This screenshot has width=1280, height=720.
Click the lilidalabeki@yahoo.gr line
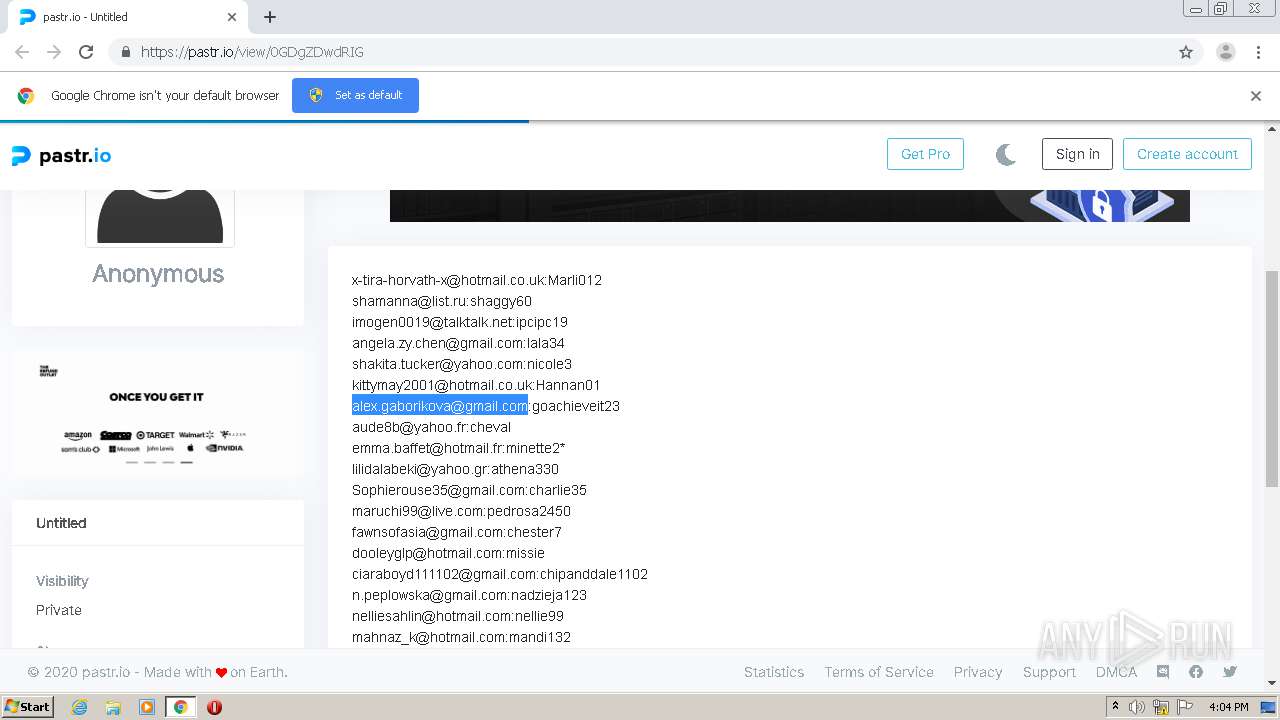tap(455, 469)
